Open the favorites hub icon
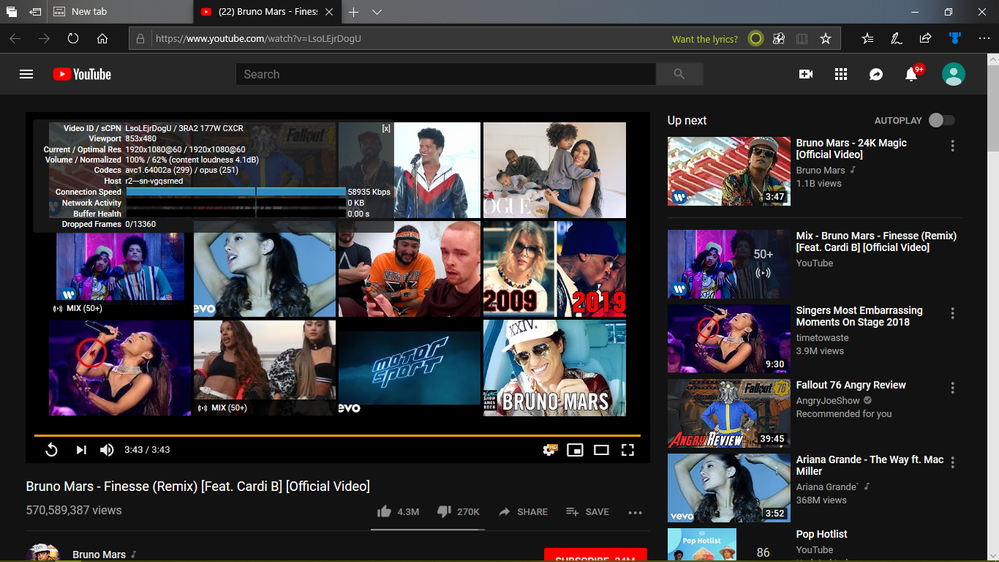The height and width of the screenshot is (562, 999). point(867,39)
